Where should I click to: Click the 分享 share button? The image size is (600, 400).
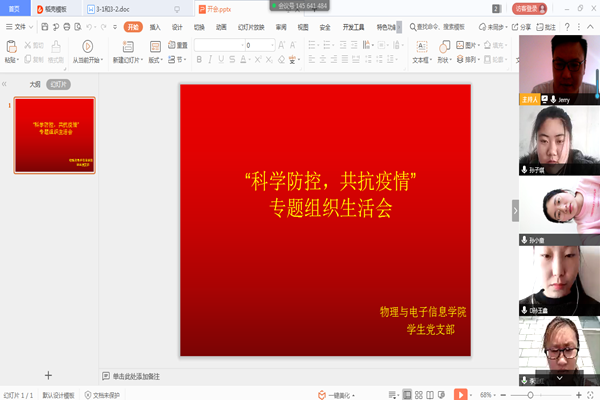[x=522, y=27]
